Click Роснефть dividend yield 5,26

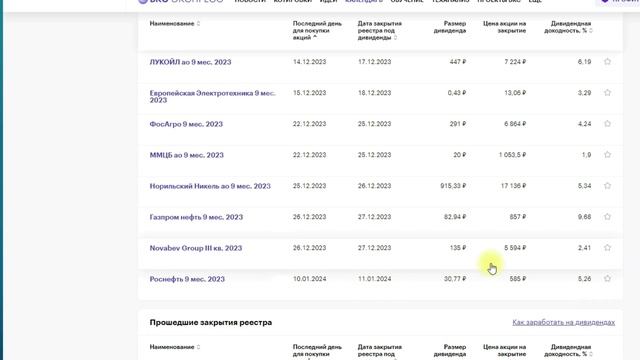click(x=584, y=279)
